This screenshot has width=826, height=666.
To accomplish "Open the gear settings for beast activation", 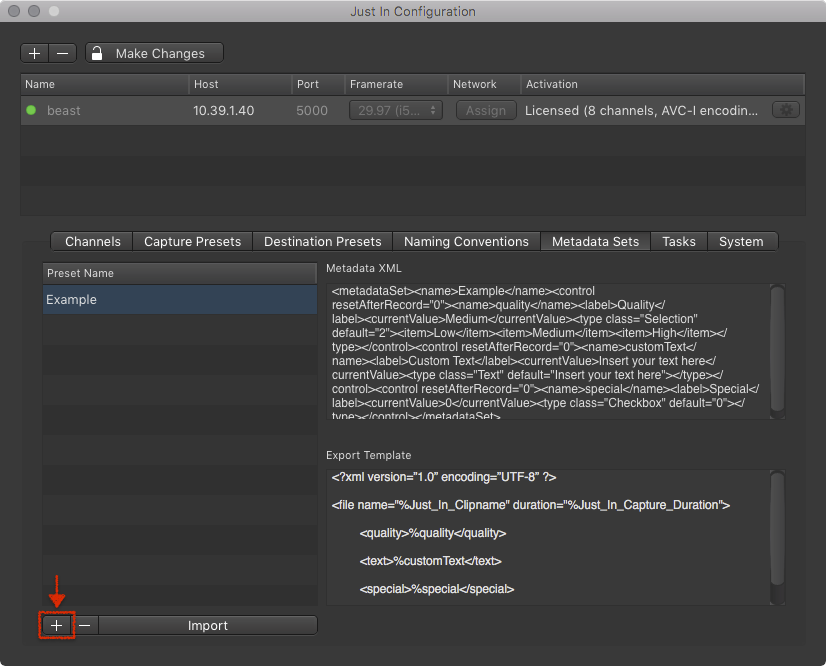I will click(786, 110).
